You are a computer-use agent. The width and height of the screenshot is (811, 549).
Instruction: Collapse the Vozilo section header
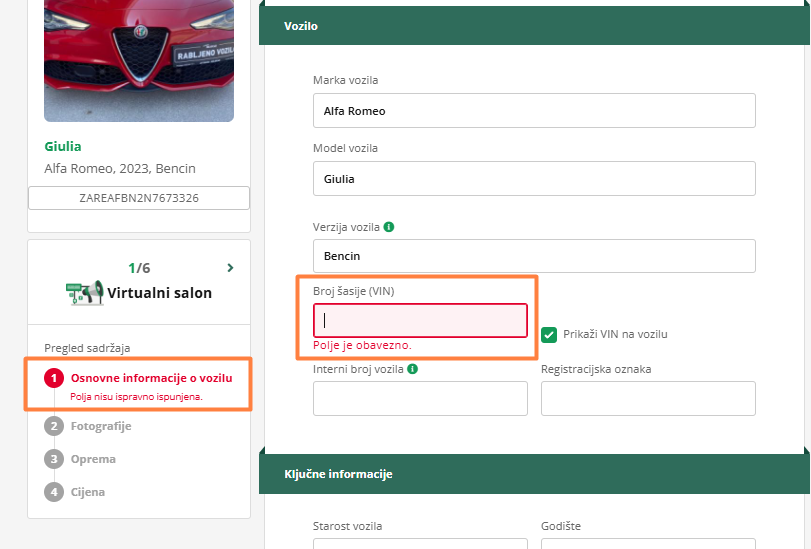click(x=534, y=26)
